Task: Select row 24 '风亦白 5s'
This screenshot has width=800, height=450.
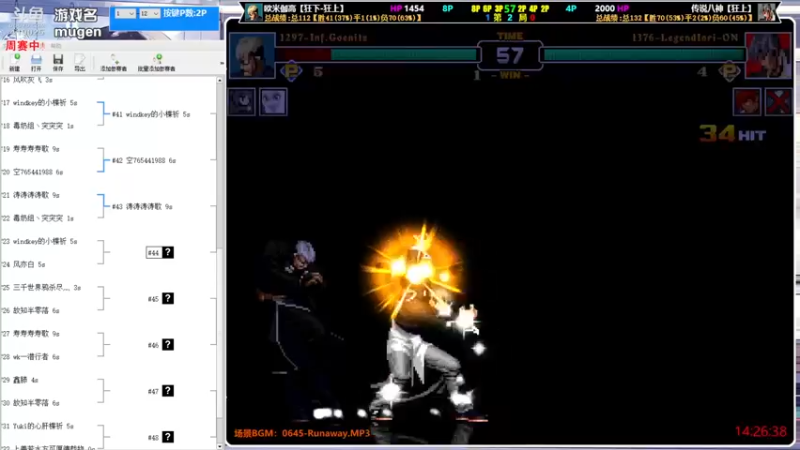Action: point(23,264)
